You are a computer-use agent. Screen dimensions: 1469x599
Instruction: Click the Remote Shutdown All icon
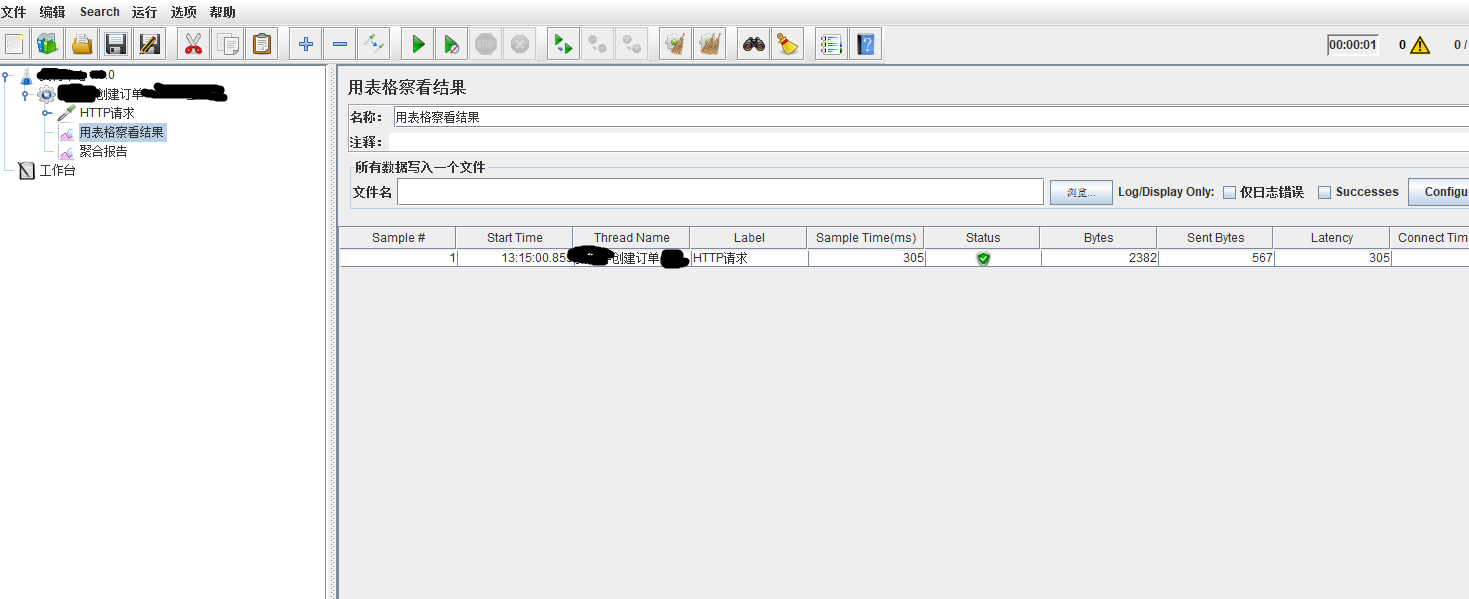point(632,44)
